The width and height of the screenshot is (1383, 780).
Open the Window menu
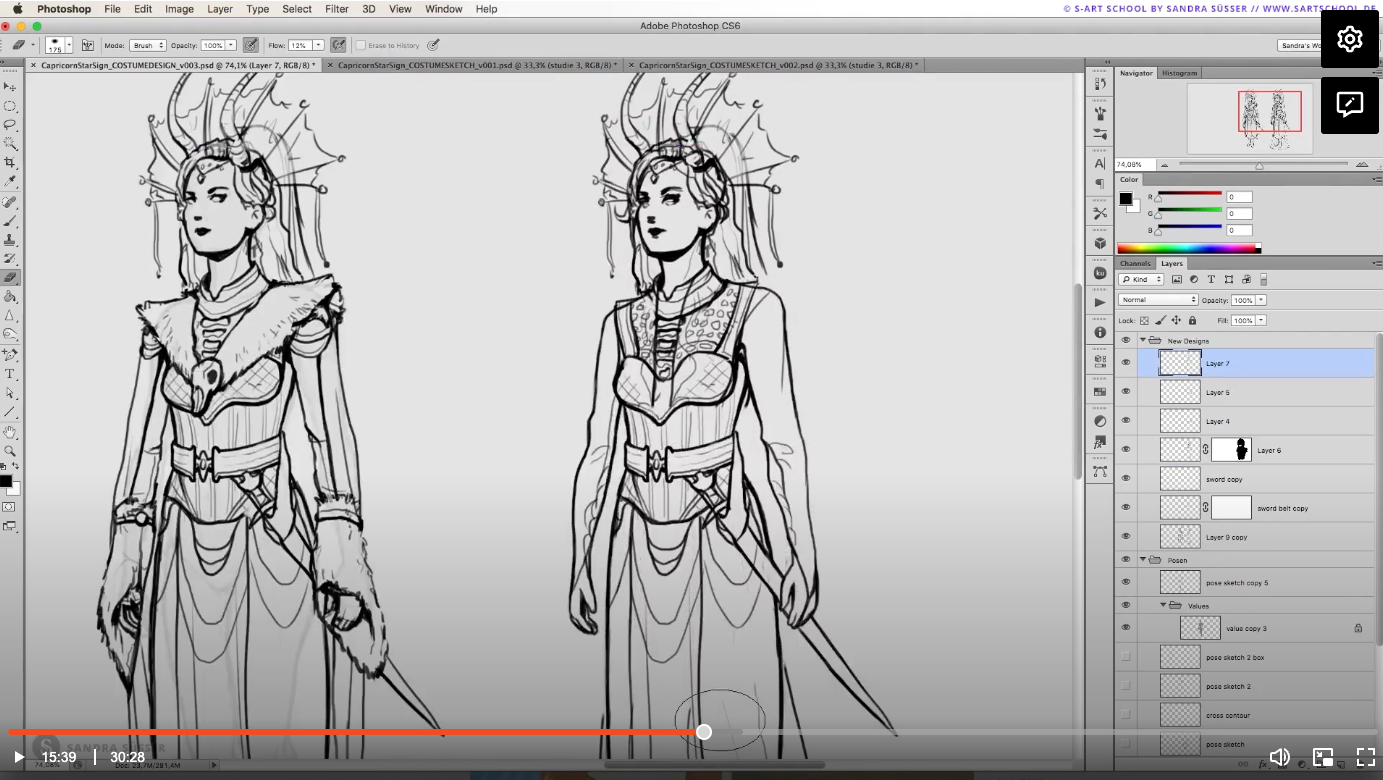pyautogui.click(x=443, y=9)
